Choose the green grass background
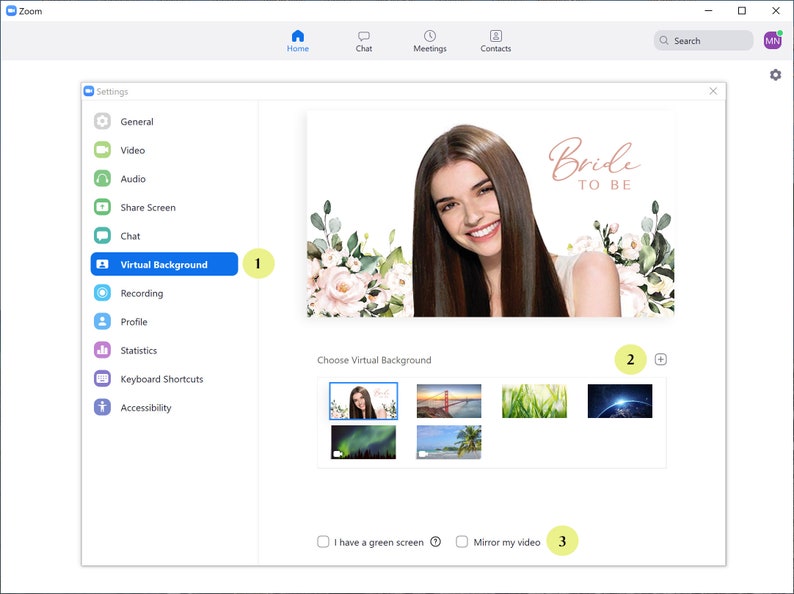 point(534,401)
